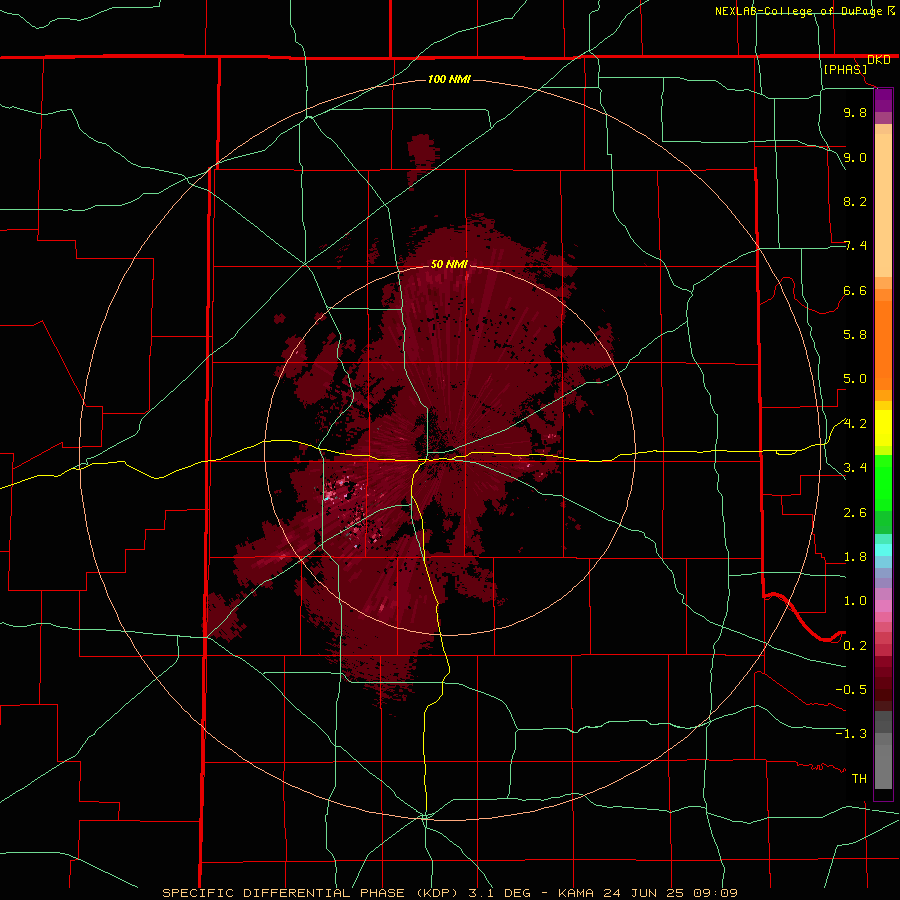Pick the cyan band on color bar

tap(883, 549)
